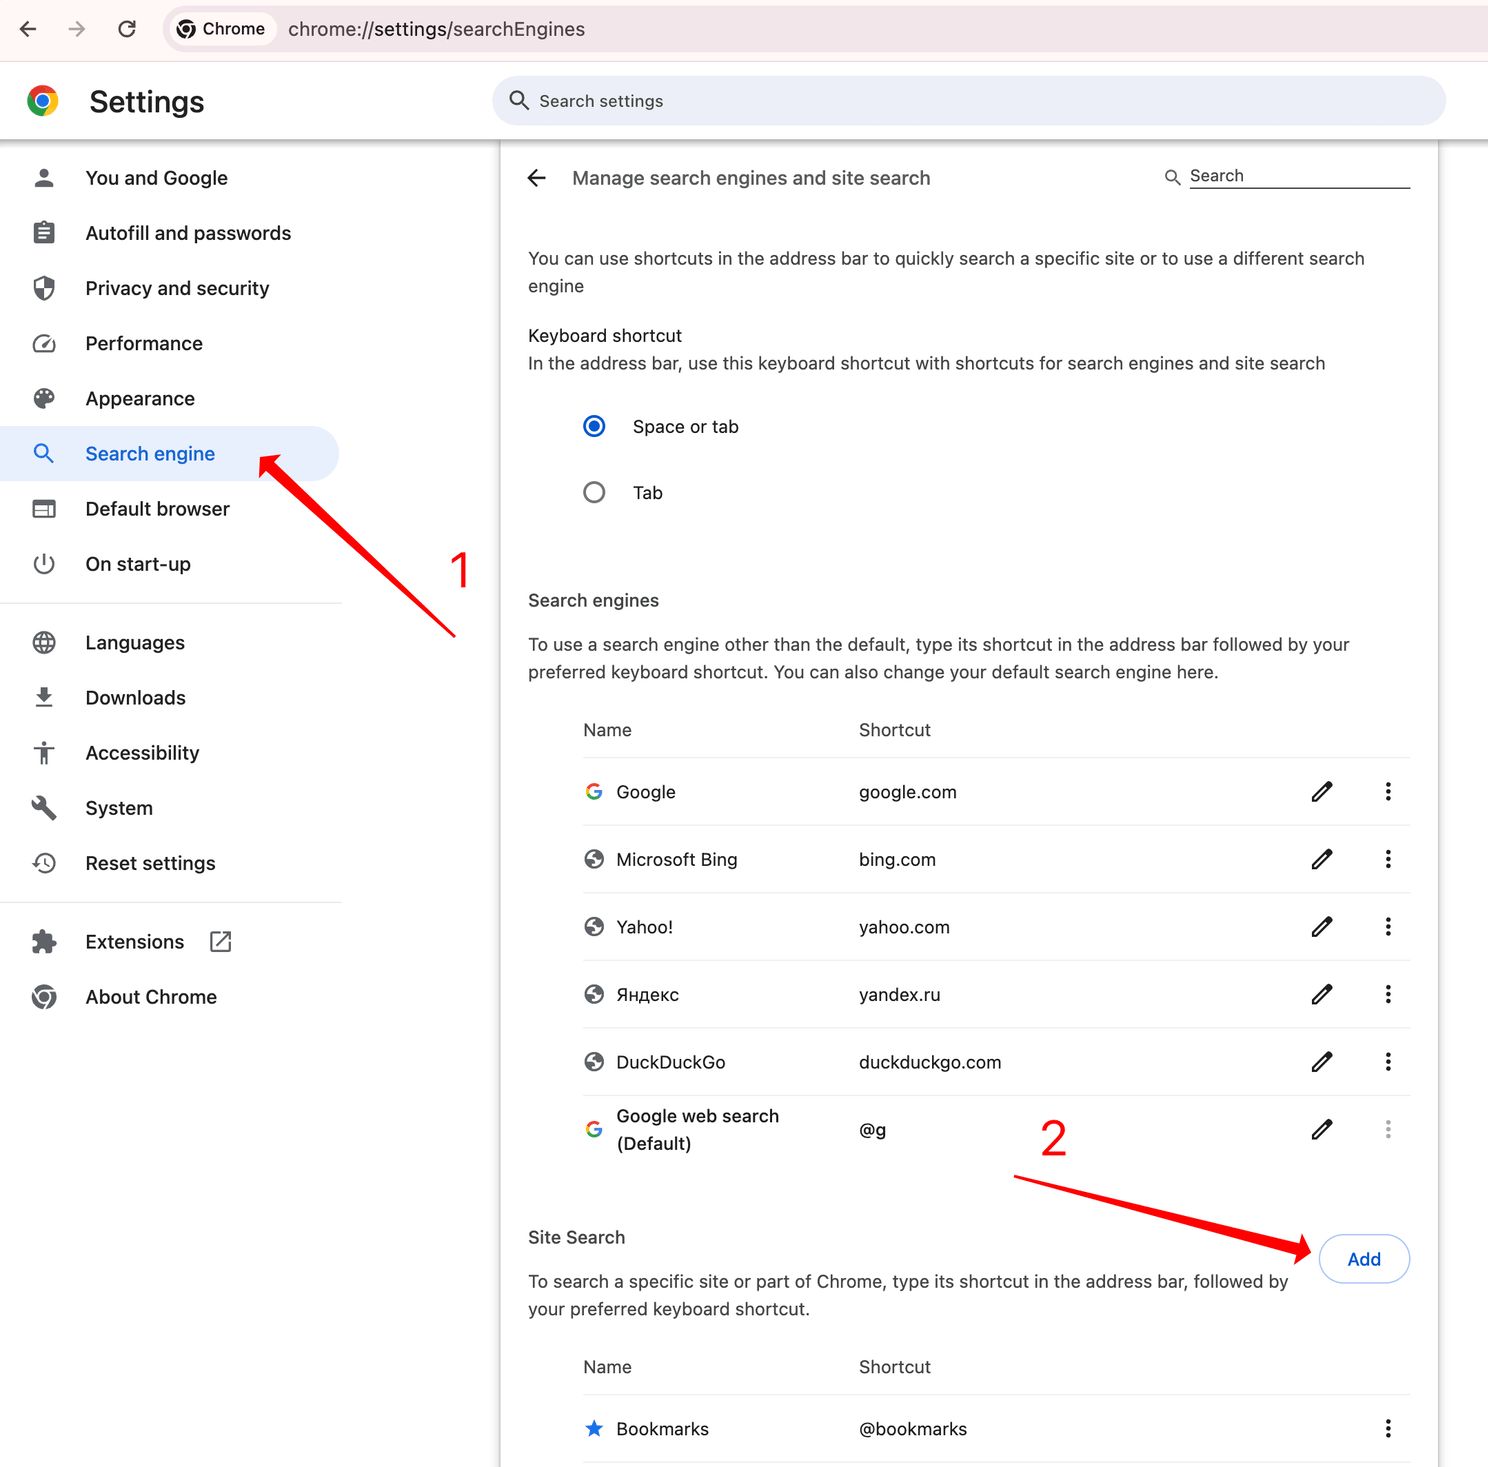The image size is (1488, 1467).
Task: Click the puzzle piece Extensions icon
Action: (44, 942)
